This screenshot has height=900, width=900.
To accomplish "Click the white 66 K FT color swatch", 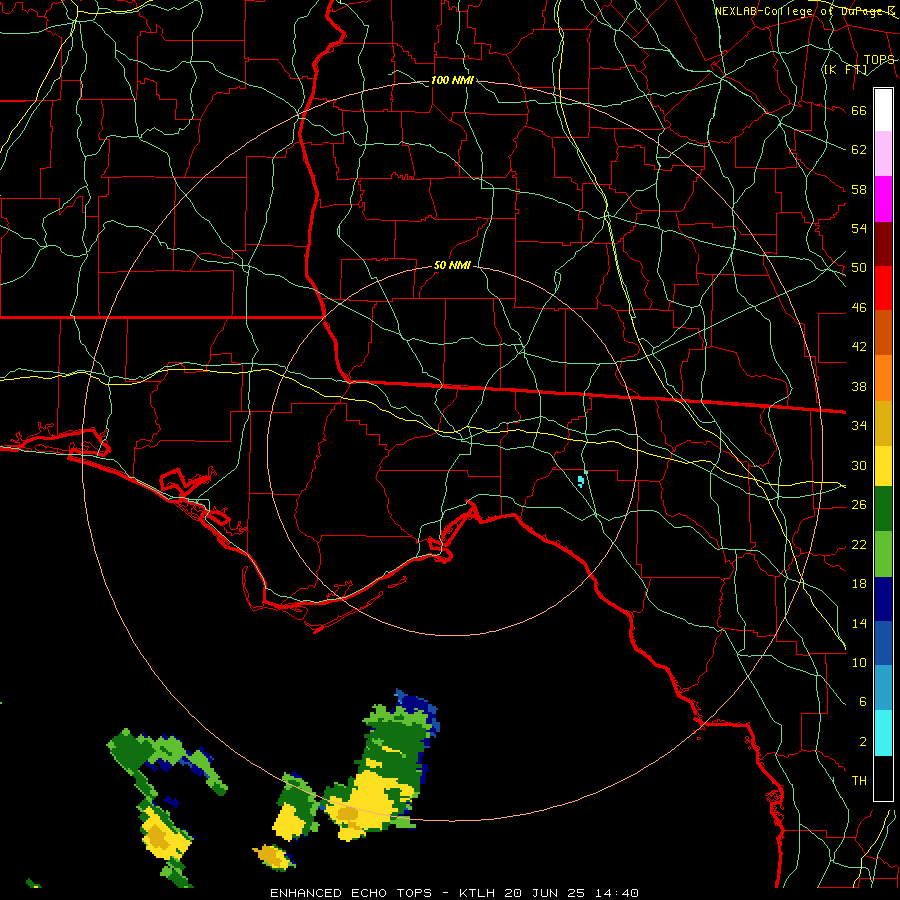I will pos(883,110).
